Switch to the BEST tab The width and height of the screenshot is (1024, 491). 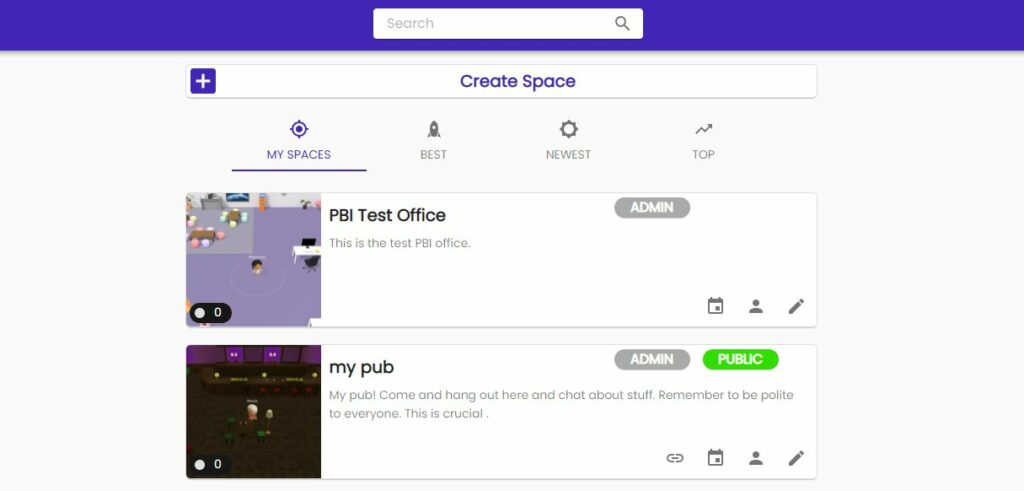pyautogui.click(x=434, y=142)
